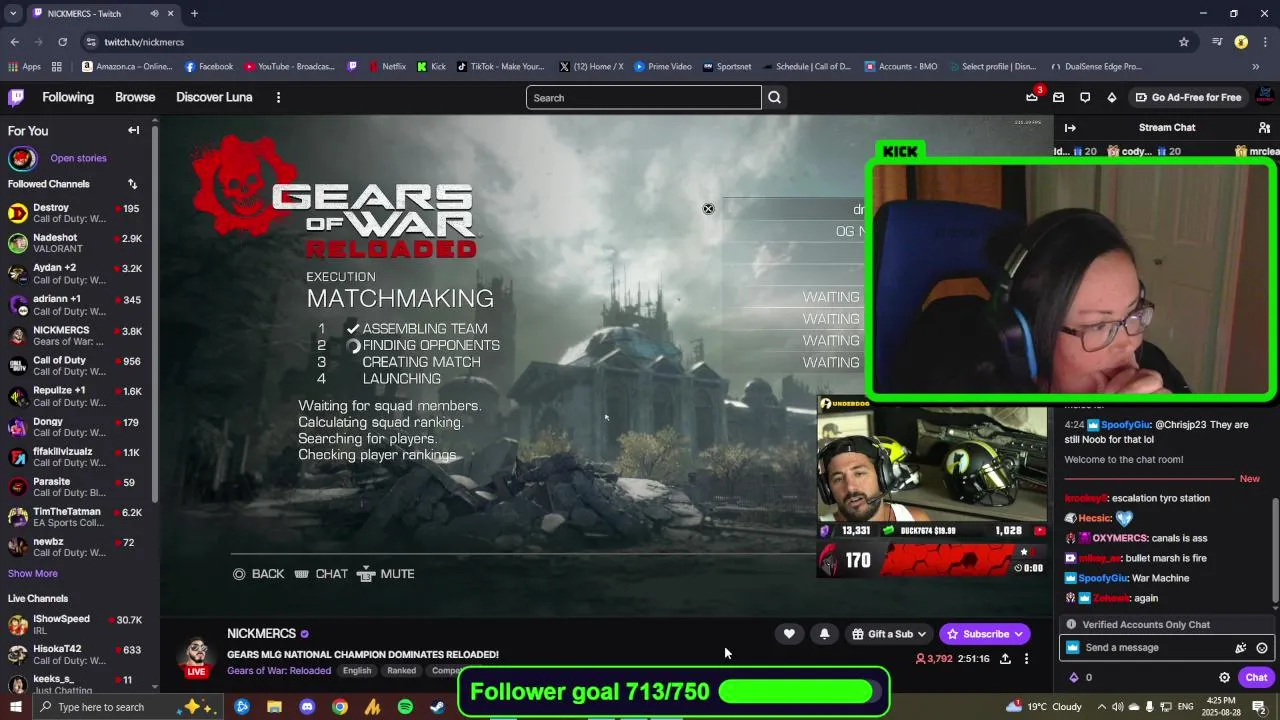Click the Twitch logo home icon
The width and height of the screenshot is (1280, 720).
point(16,97)
